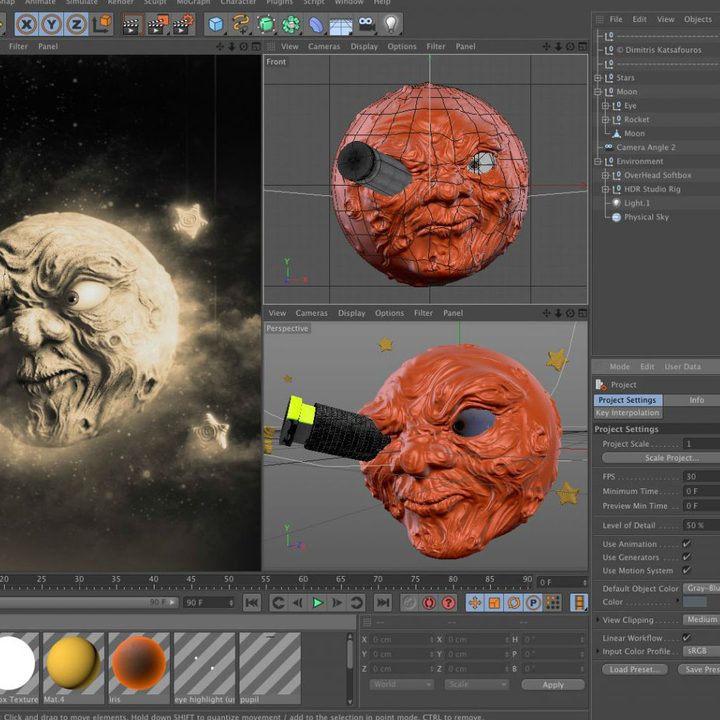Click the Render View clapperboard icon
Viewport: 720px width, 720px height.
point(131,24)
